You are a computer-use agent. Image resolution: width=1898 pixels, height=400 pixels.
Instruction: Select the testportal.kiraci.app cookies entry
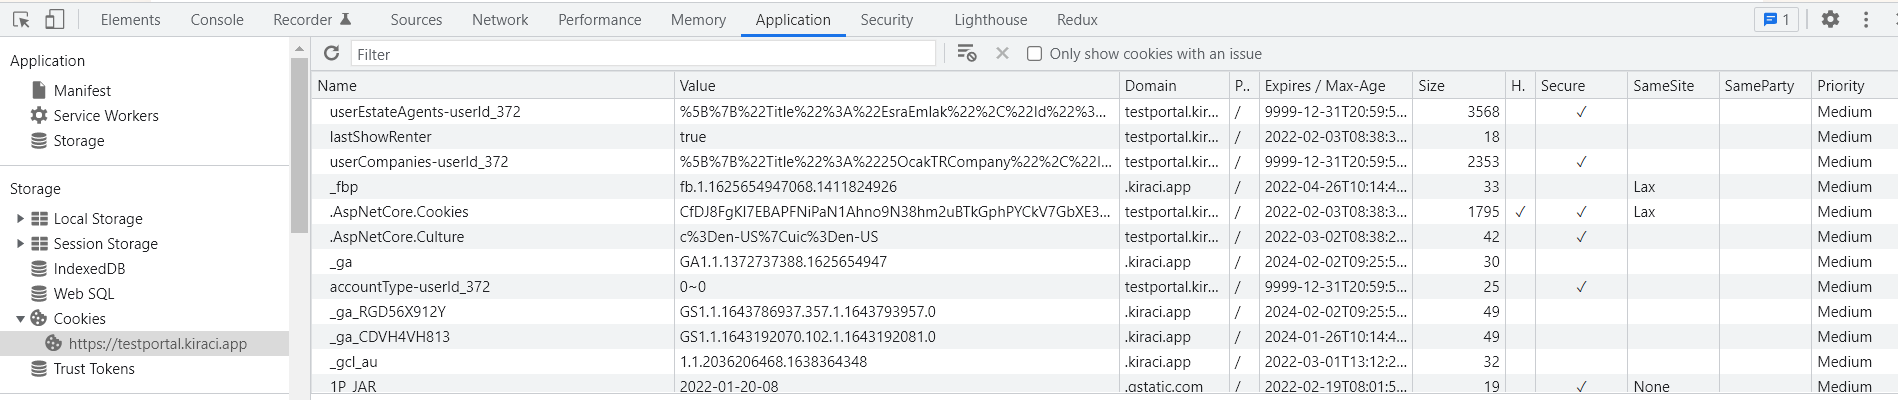tap(157, 344)
